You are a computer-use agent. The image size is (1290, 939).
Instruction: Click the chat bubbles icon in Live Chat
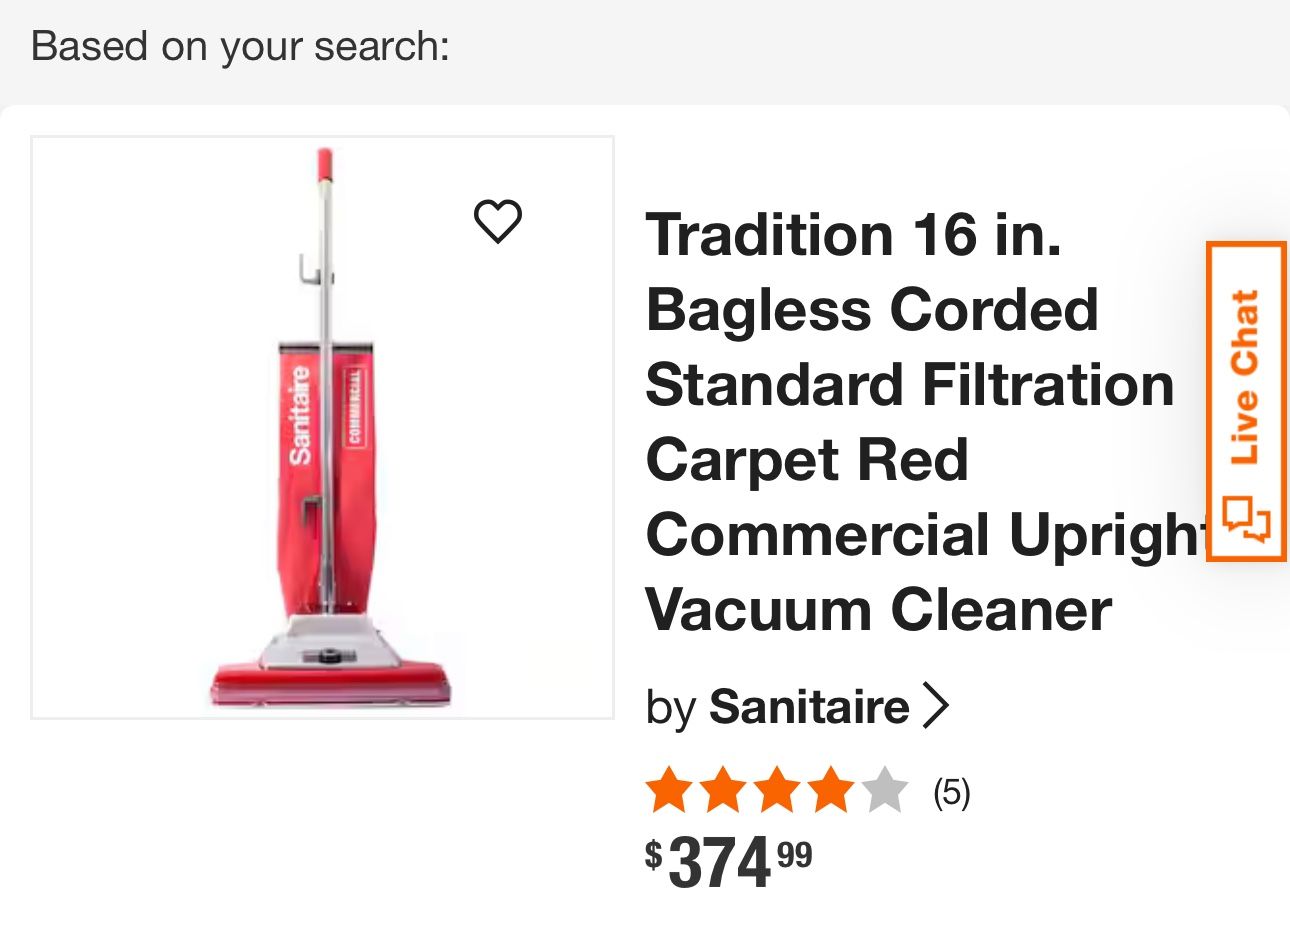(x=1246, y=518)
